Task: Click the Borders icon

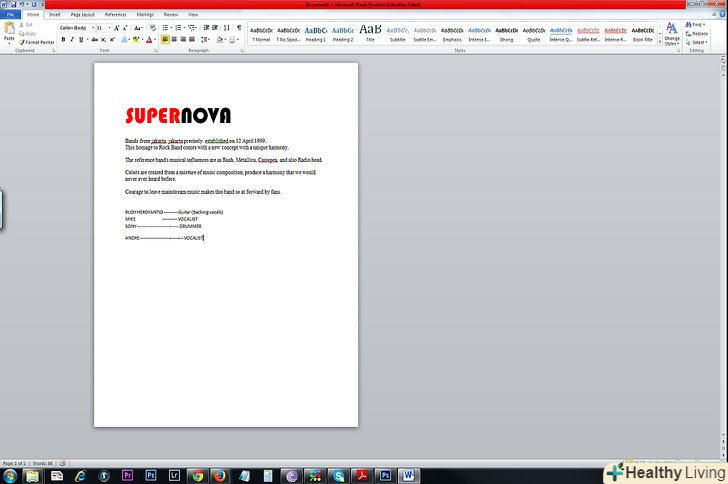Action: tap(234, 40)
